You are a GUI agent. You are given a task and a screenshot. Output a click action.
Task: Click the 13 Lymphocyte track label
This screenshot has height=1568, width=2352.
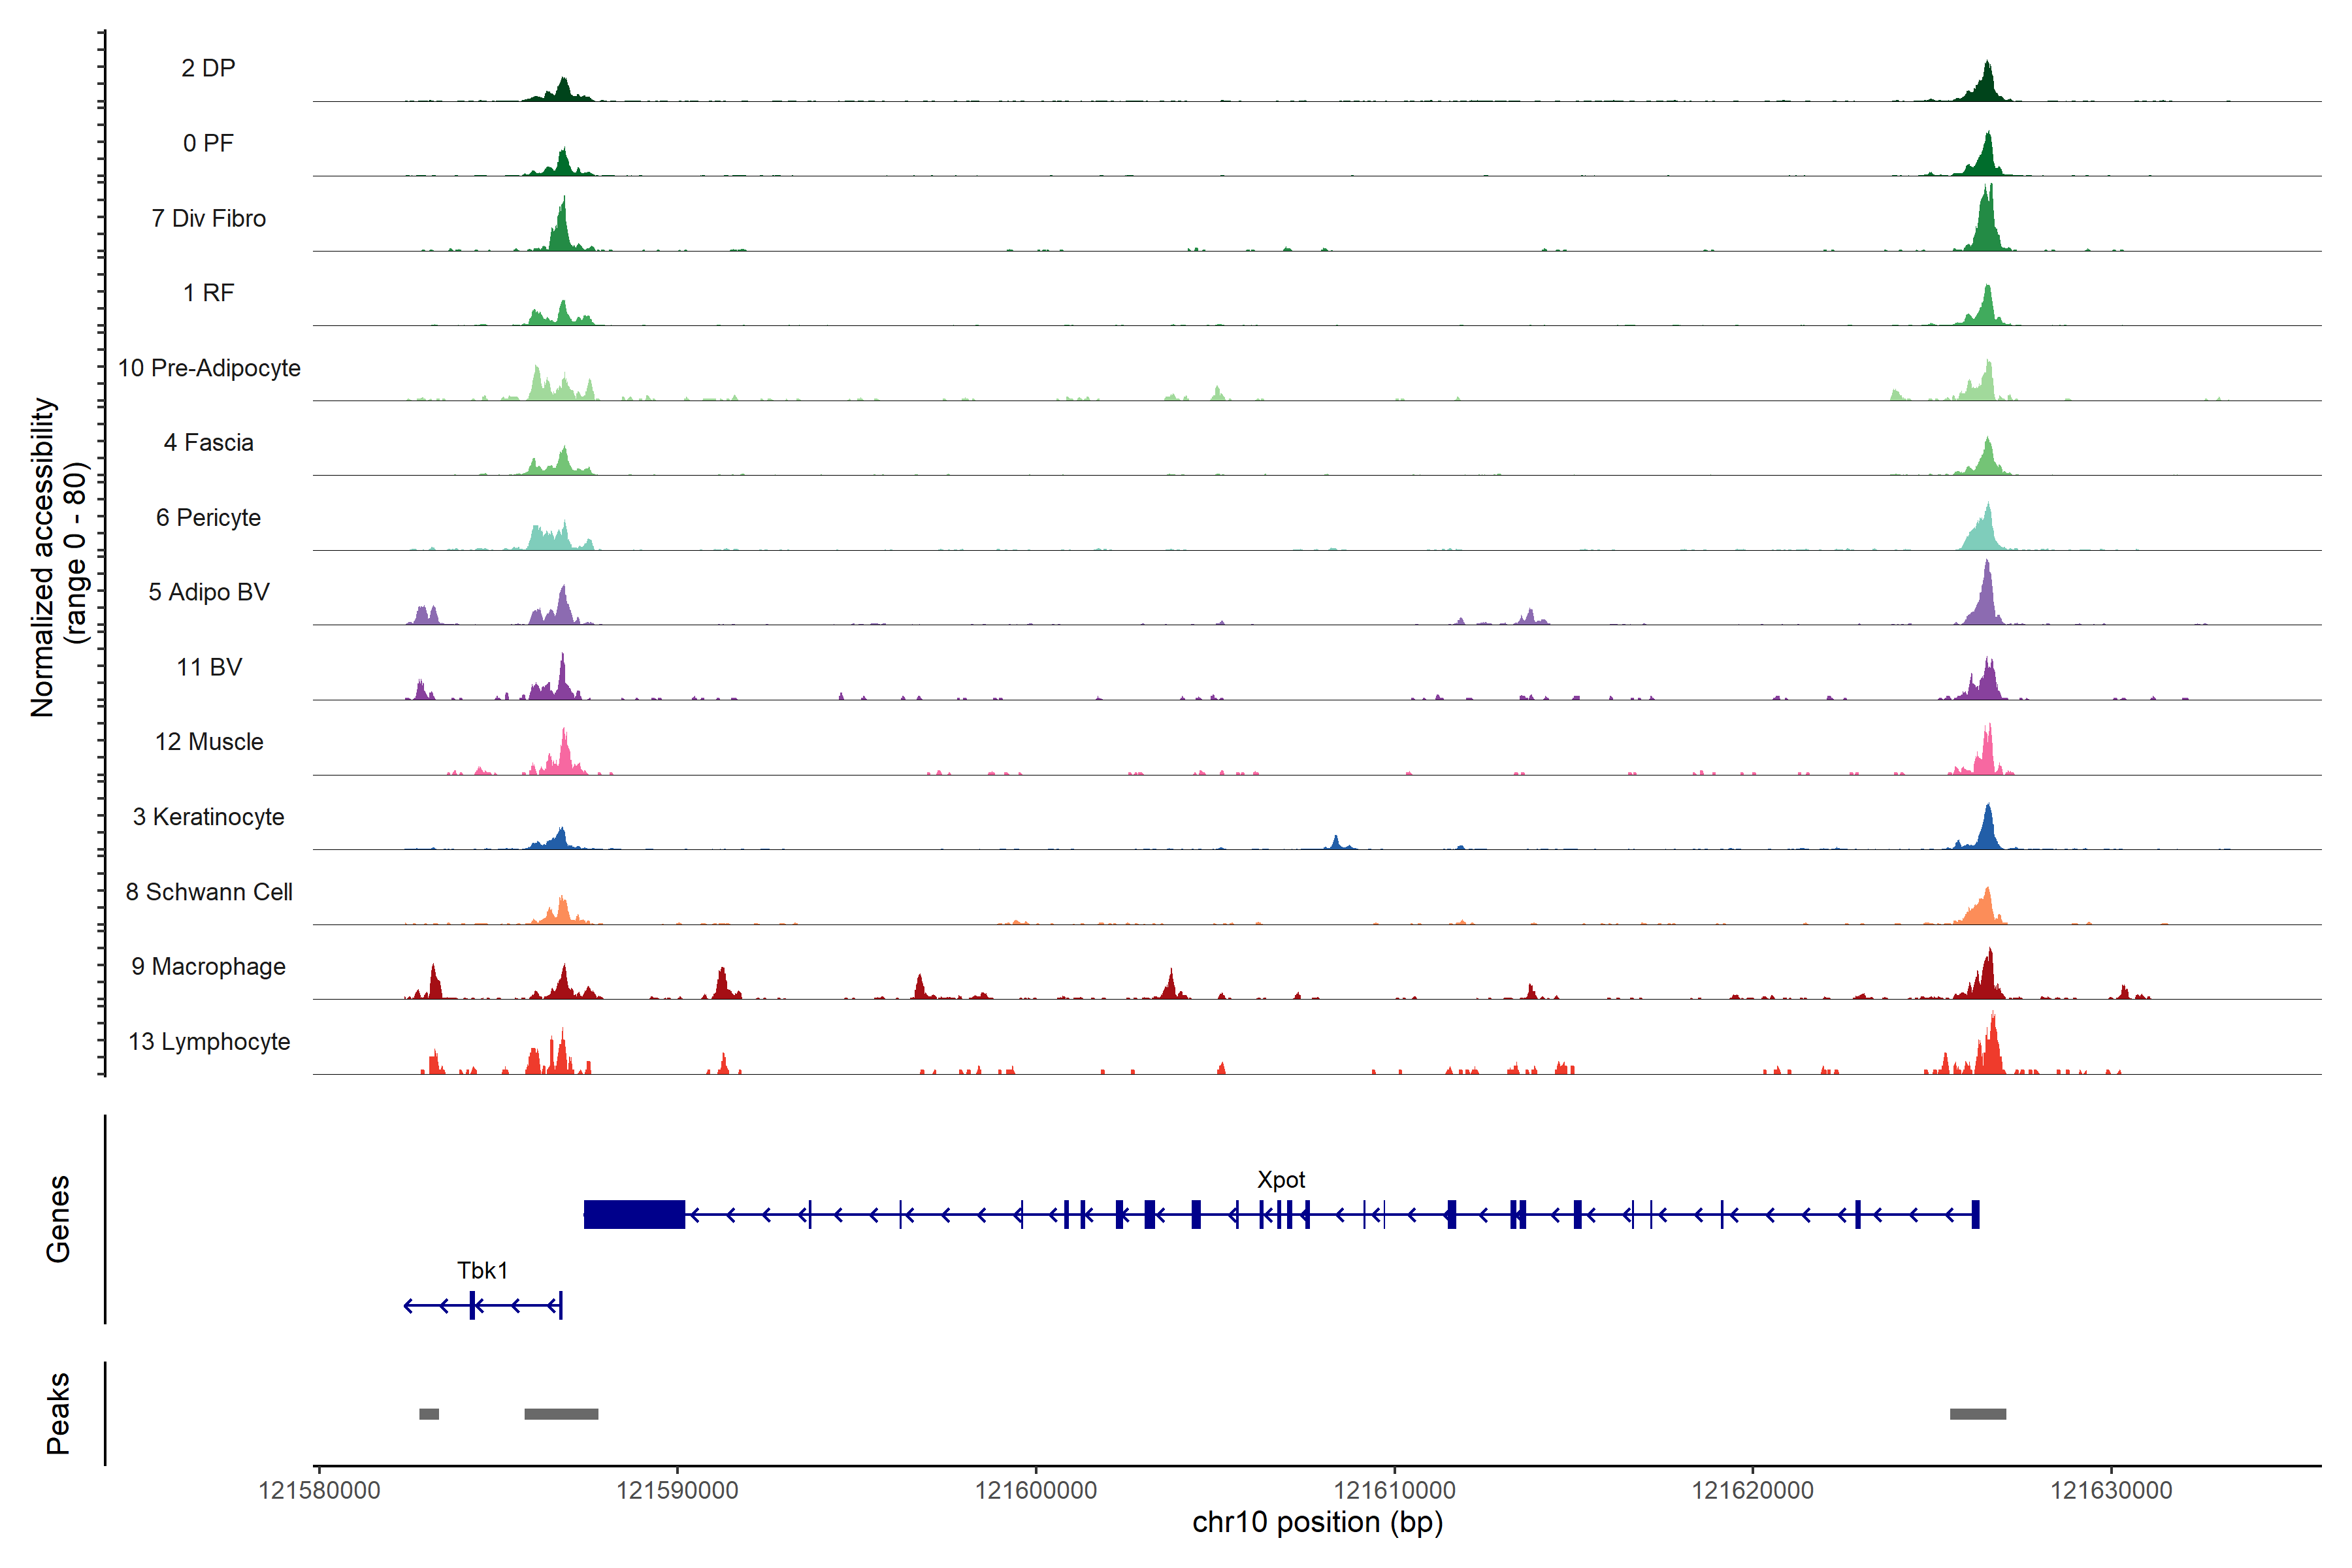coord(208,1041)
